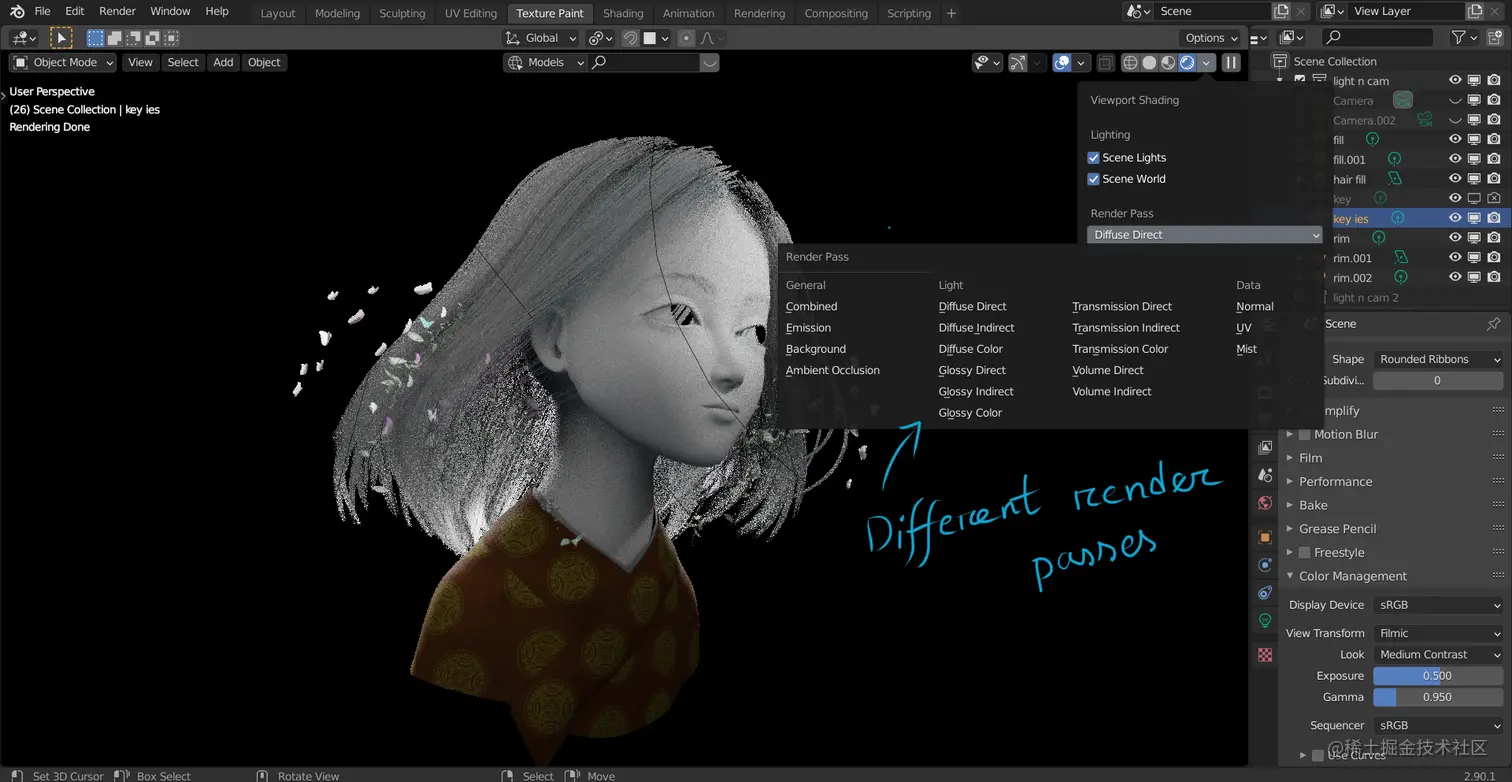Choose Ambient Occlusion render pass
1512x782 pixels.
click(x=832, y=370)
